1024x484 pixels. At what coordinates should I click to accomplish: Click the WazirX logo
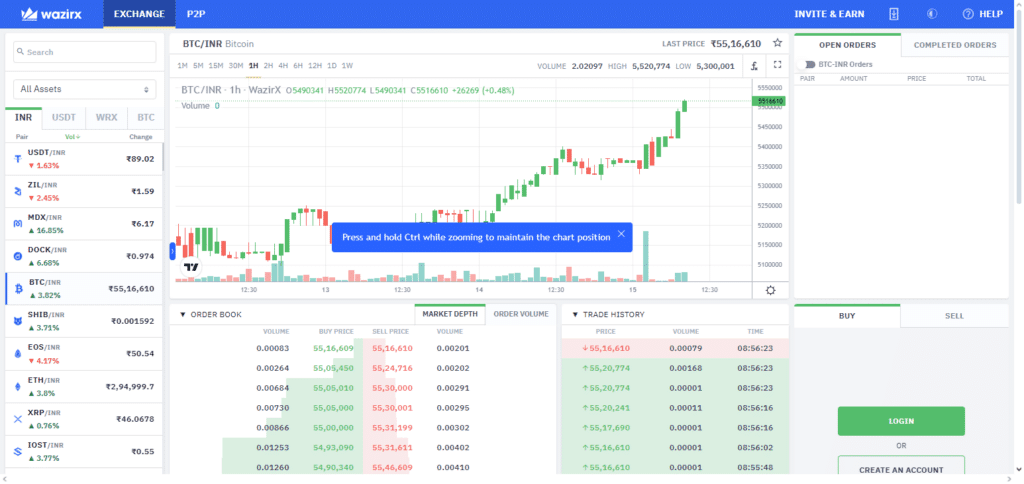click(52, 14)
